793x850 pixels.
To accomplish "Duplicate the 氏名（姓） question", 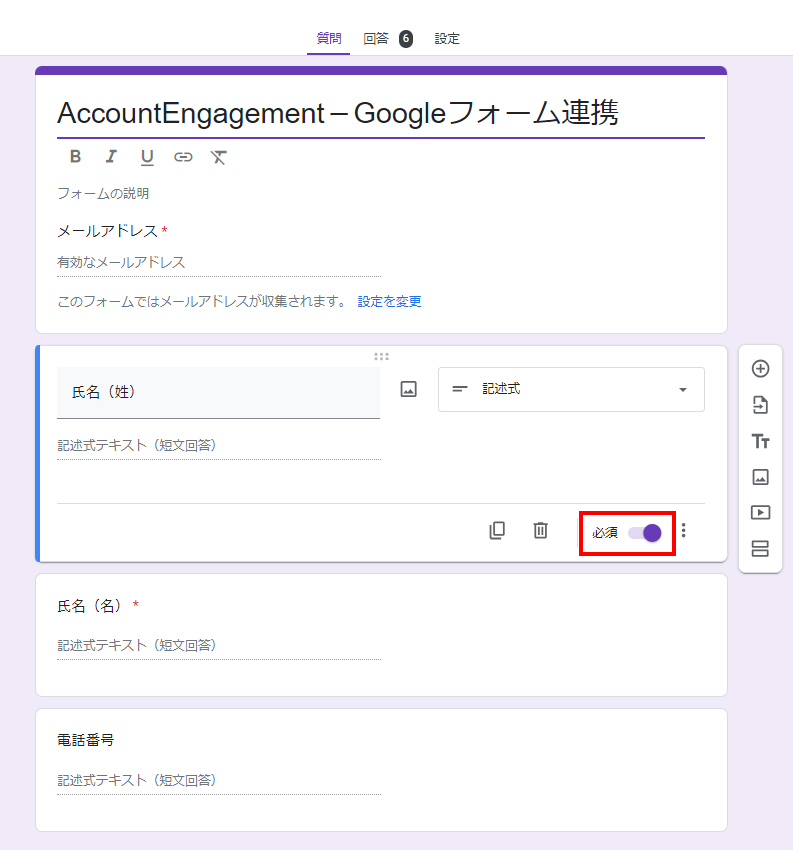I will [x=497, y=530].
